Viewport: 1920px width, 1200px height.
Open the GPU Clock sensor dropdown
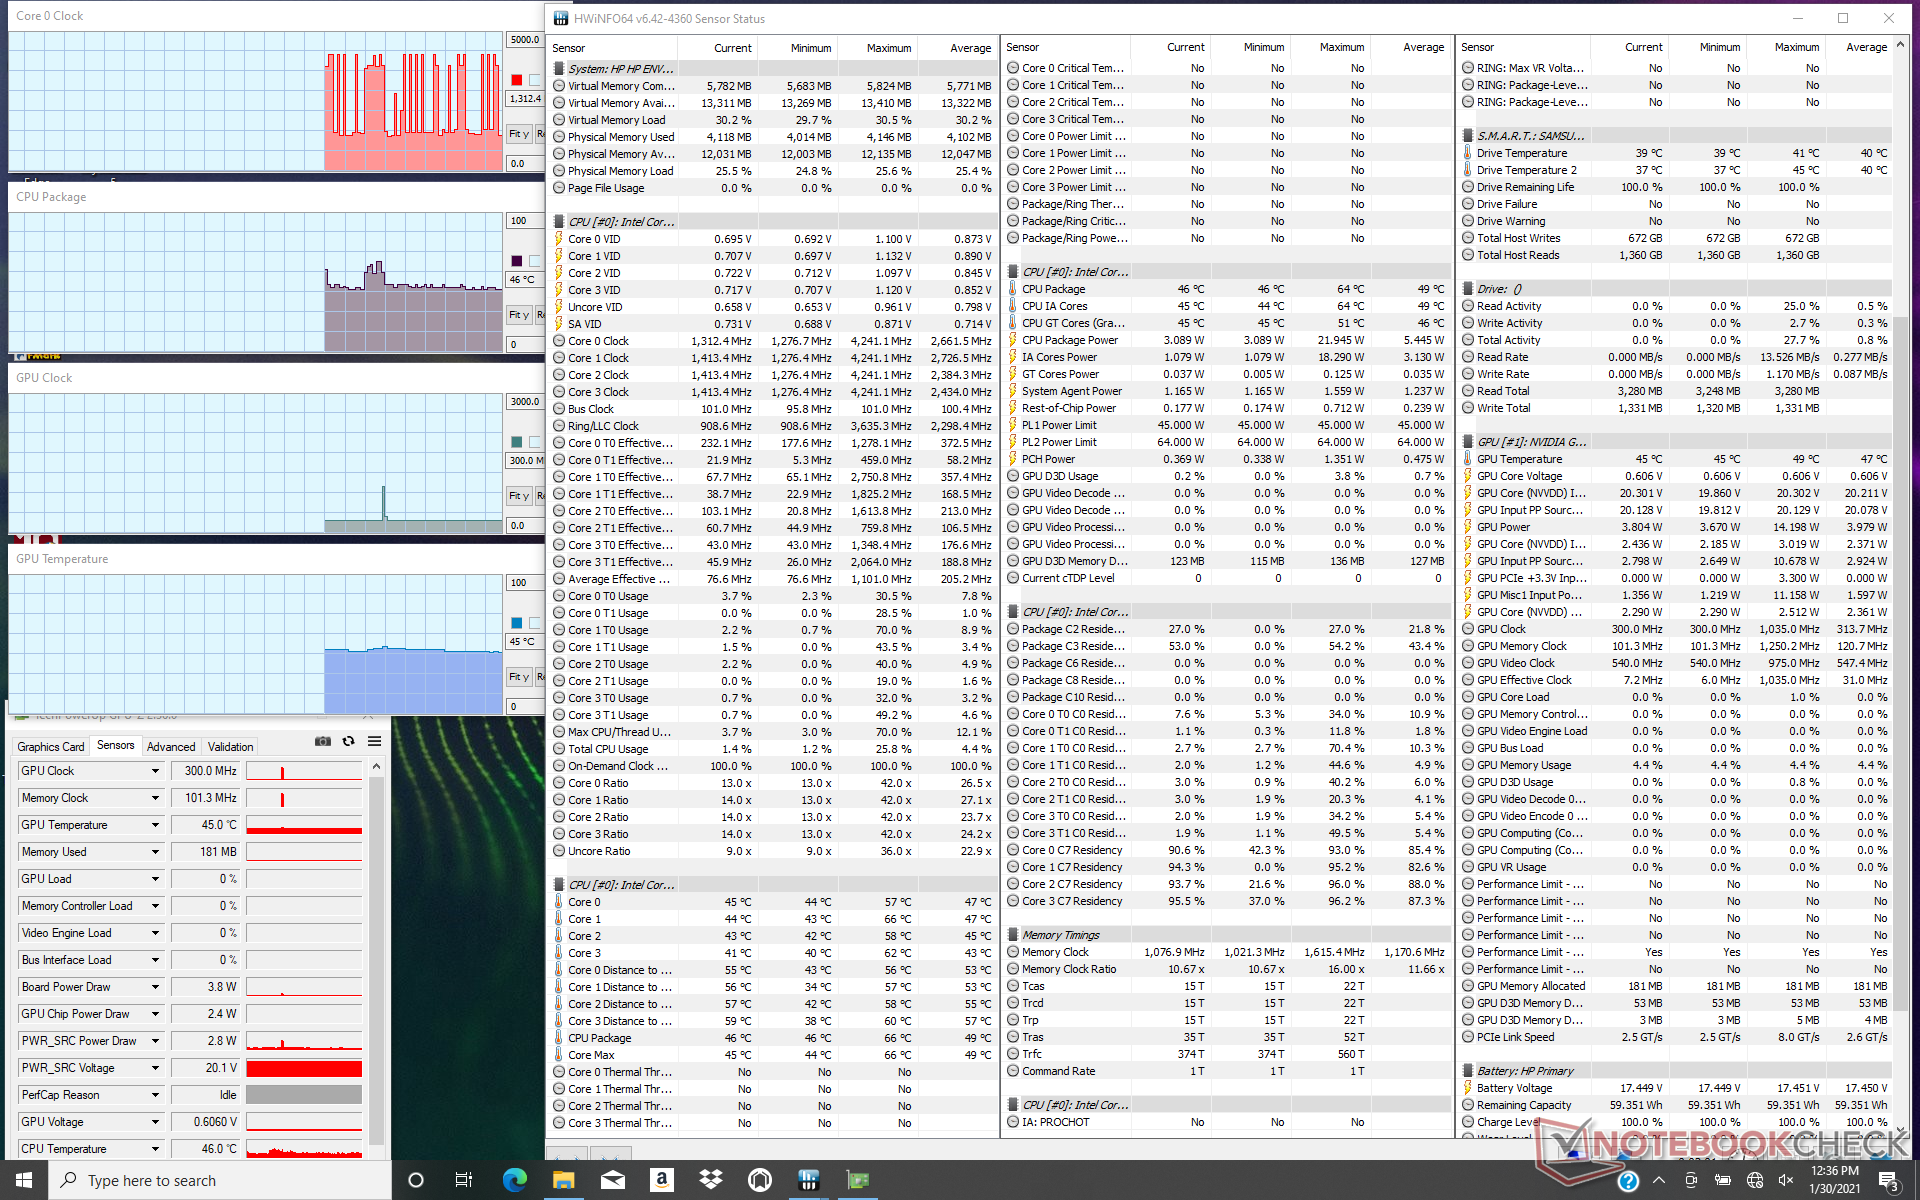click(155, 771)
